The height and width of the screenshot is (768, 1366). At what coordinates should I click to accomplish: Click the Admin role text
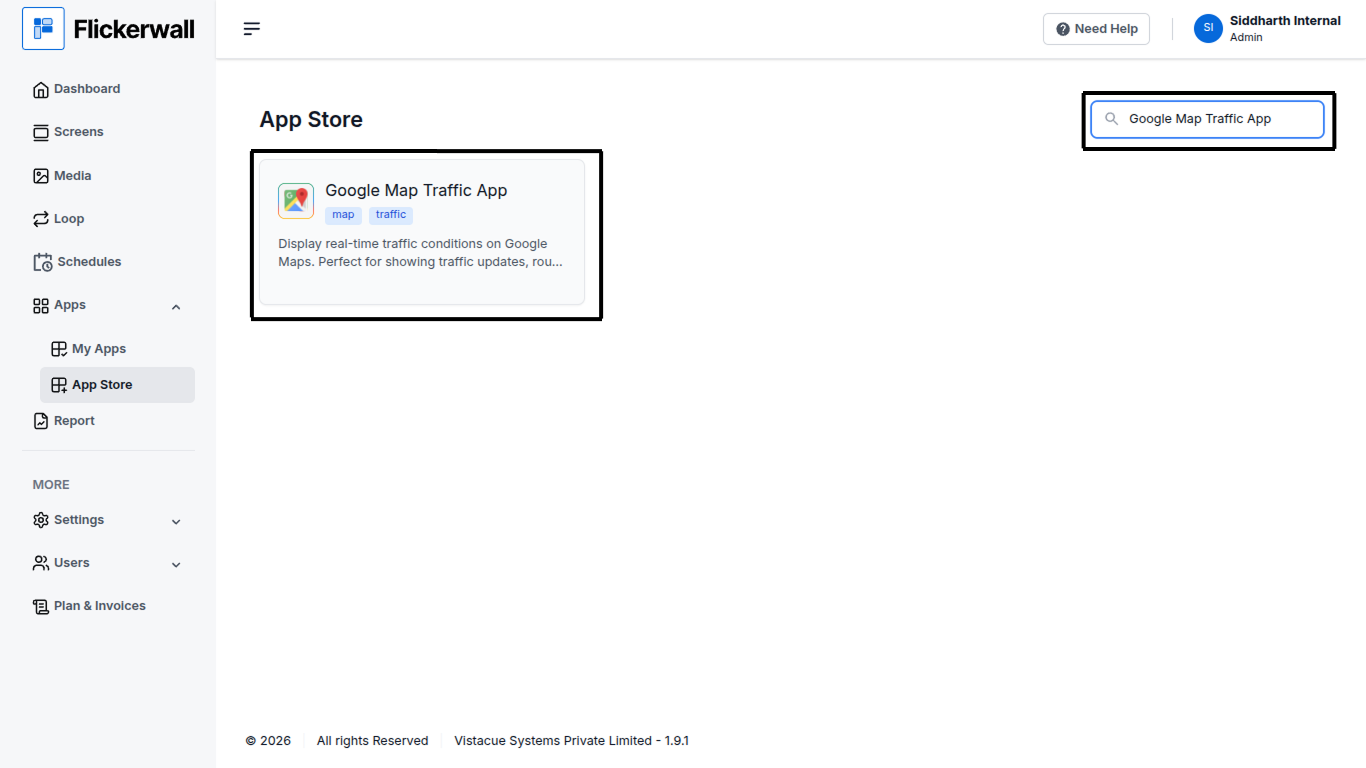pyautogui.click(x=1246, y=38)
